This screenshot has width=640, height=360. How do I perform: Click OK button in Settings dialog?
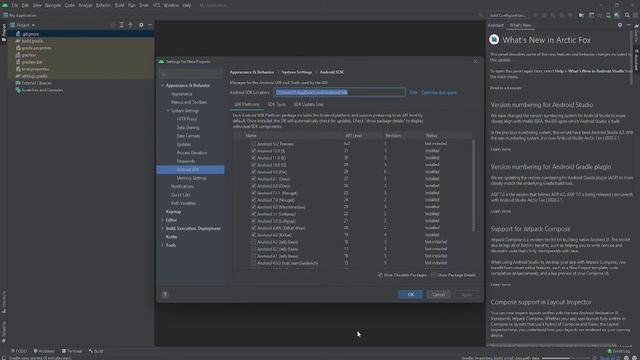410,294
